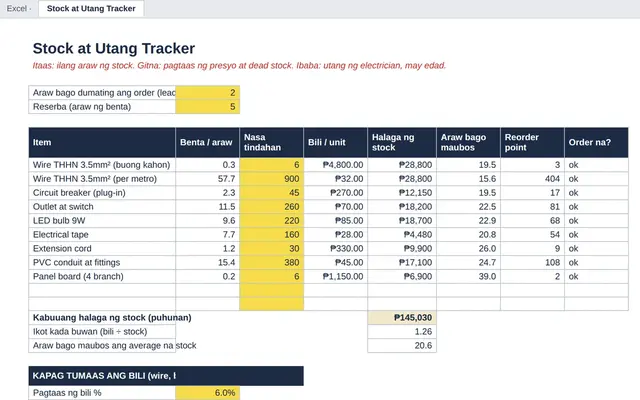This screenshot has height=400, width=640.
Task: Click the benta value 15.4
Action: [207, 262]
